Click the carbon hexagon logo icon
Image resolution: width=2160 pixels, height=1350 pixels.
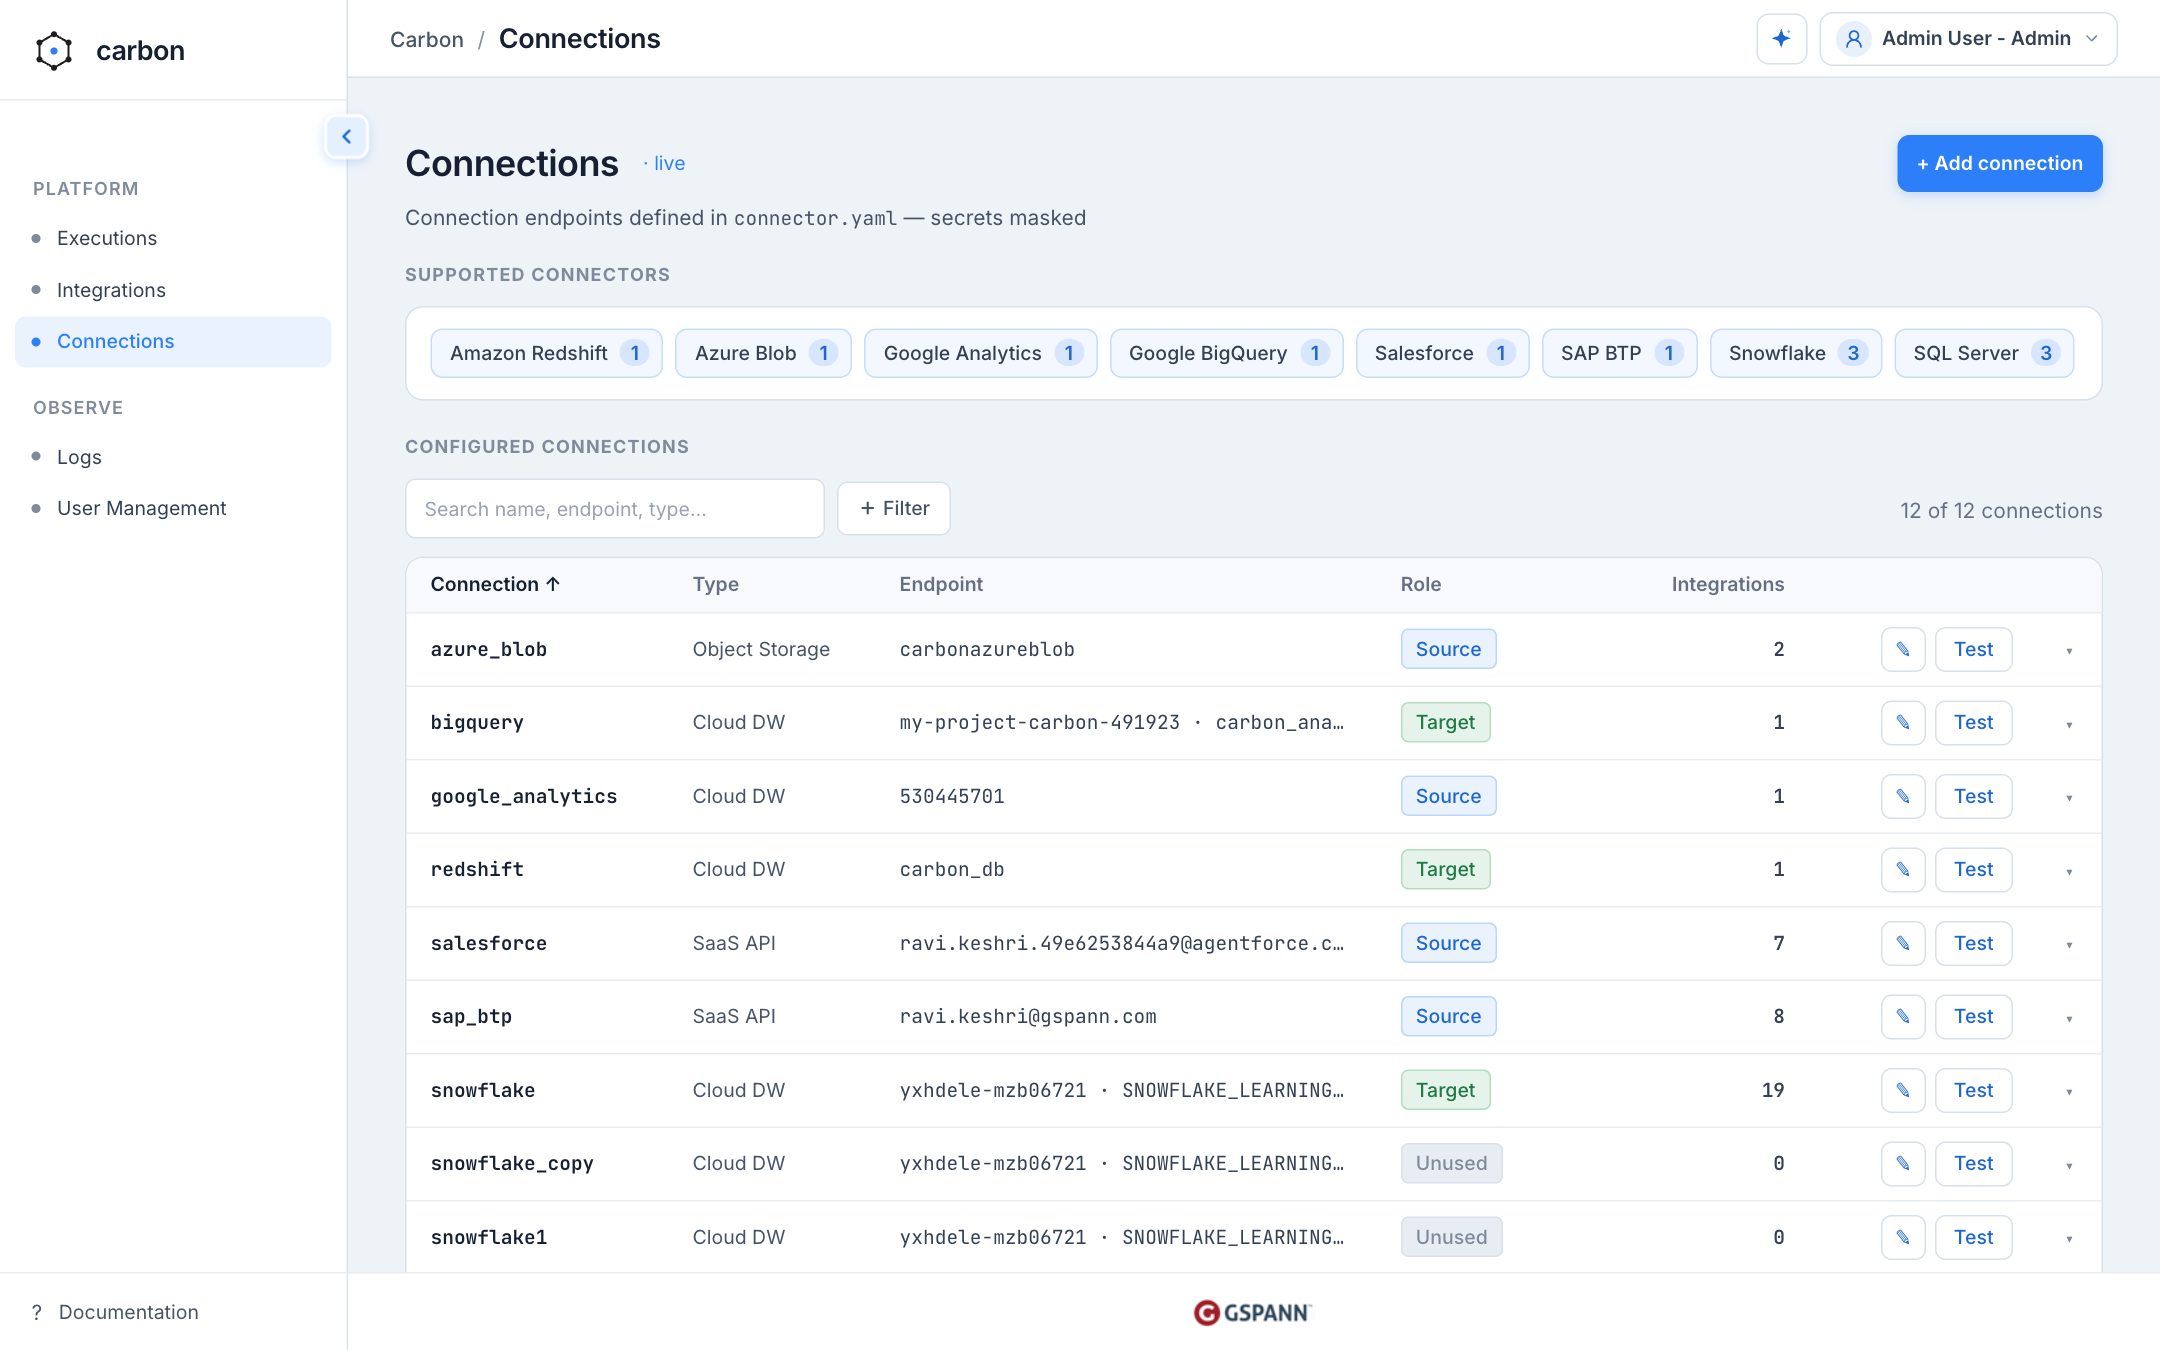coord(54,51)
